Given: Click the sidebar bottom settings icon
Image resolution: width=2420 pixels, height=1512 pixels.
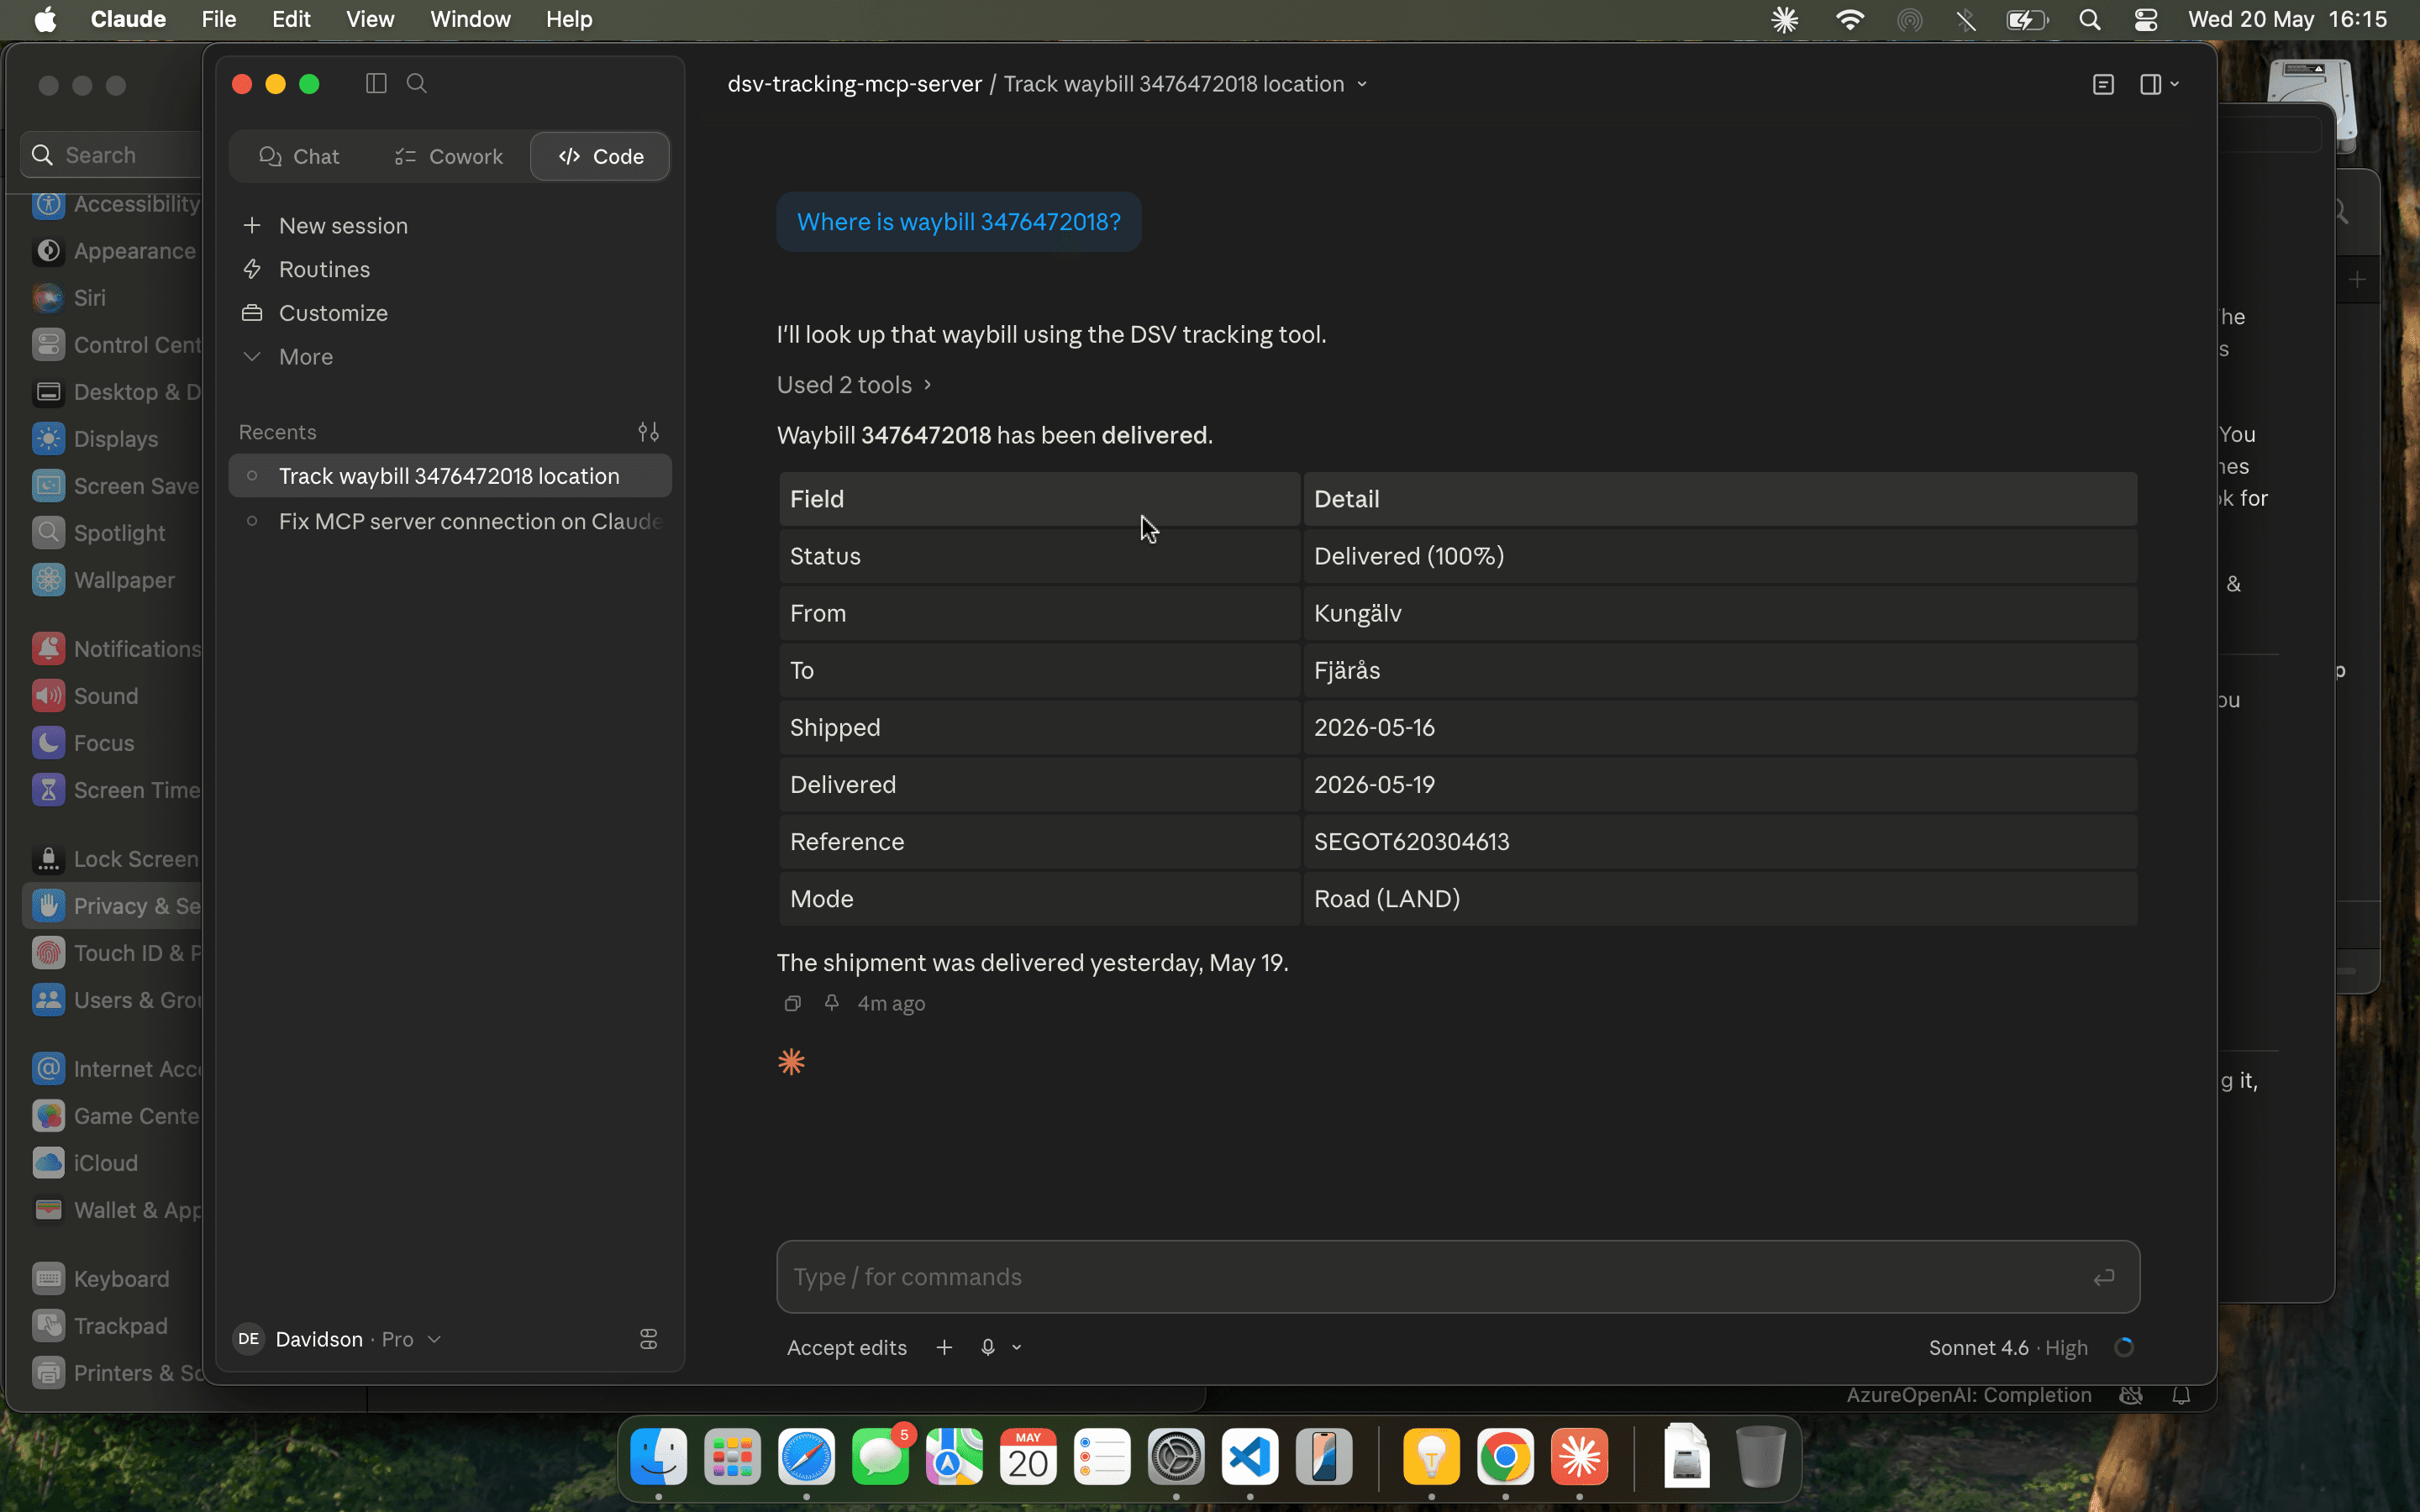Looking at the screenshot, I should pos(648,1339).
